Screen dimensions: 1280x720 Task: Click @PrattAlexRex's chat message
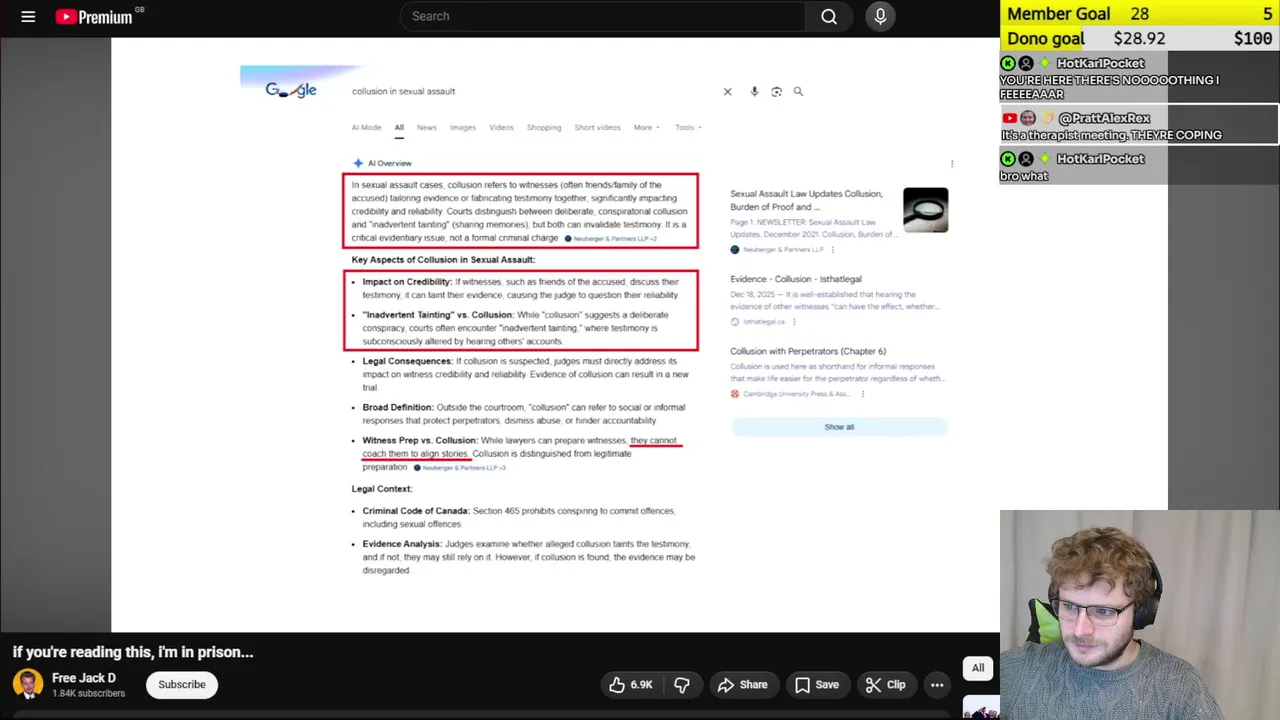(x=1140, y=127)
